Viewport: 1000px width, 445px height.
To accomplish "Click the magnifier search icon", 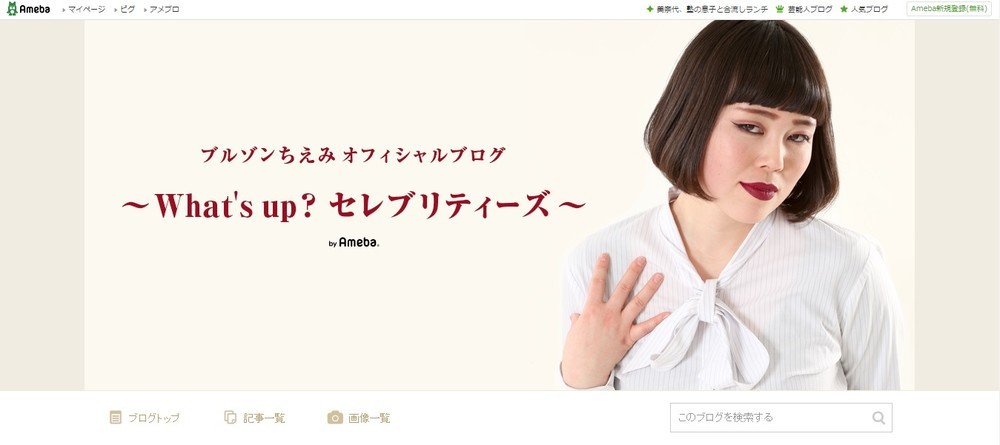I will pos(879,418).
